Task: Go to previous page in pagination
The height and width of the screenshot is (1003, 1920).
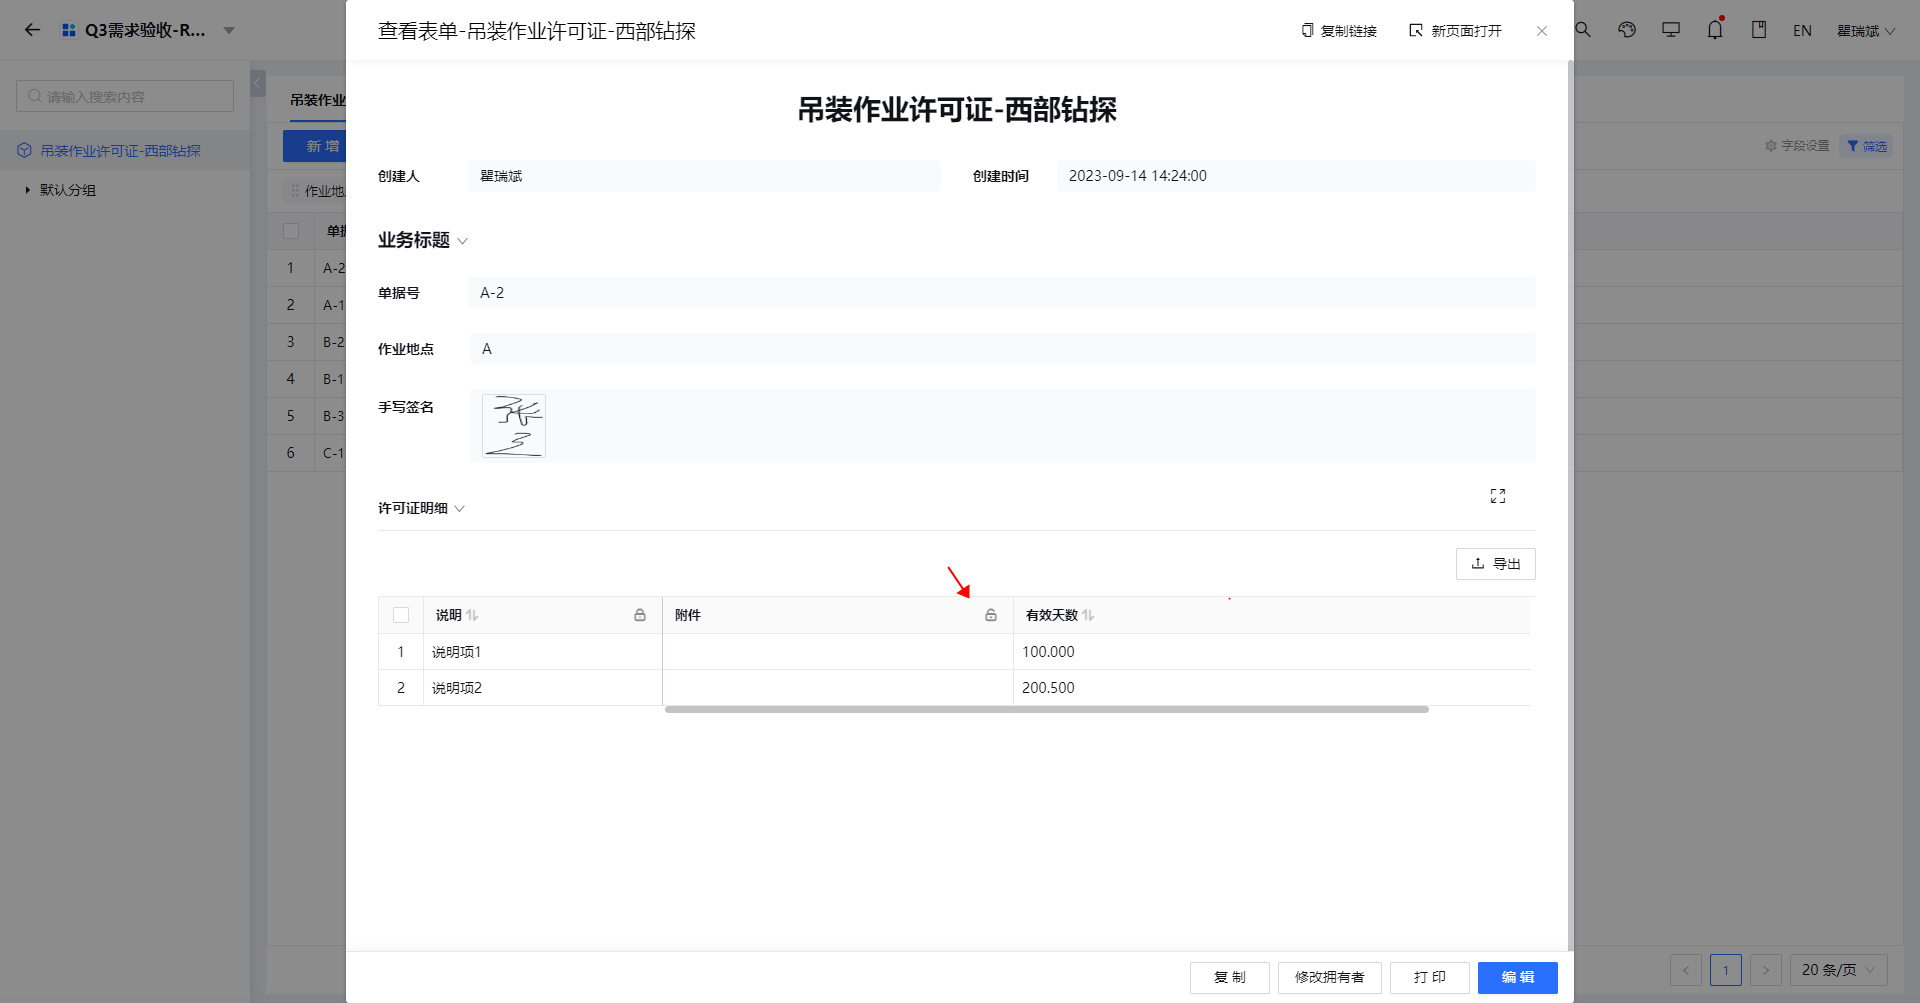Action: point(1686,970)
